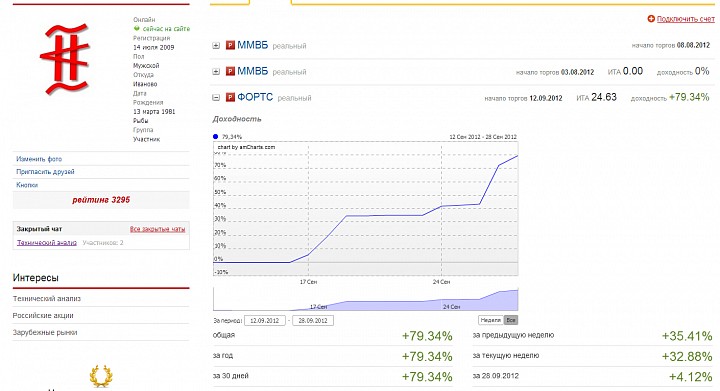
Task: Click the Доходность chart heading
Action: tap(237, 119)
